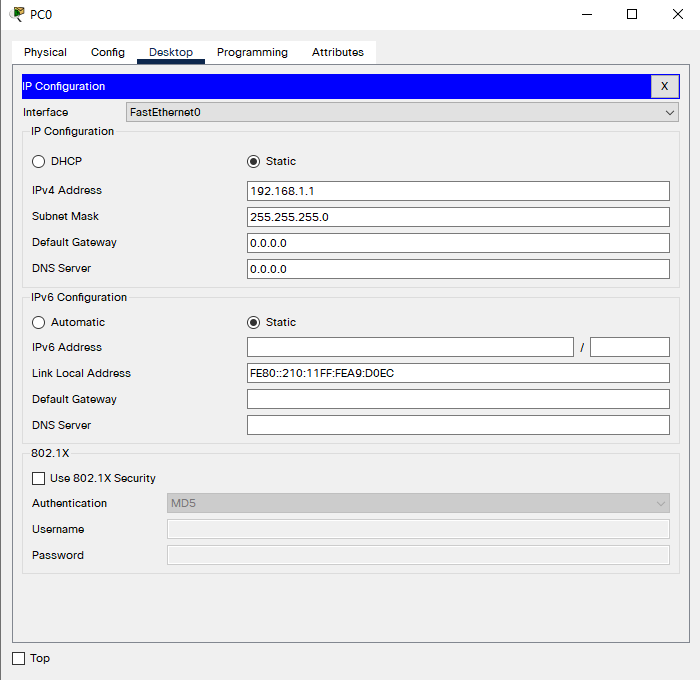This screenshot has width=700, height=680.
Task: Open the Config tab
Action: point(108,52)
